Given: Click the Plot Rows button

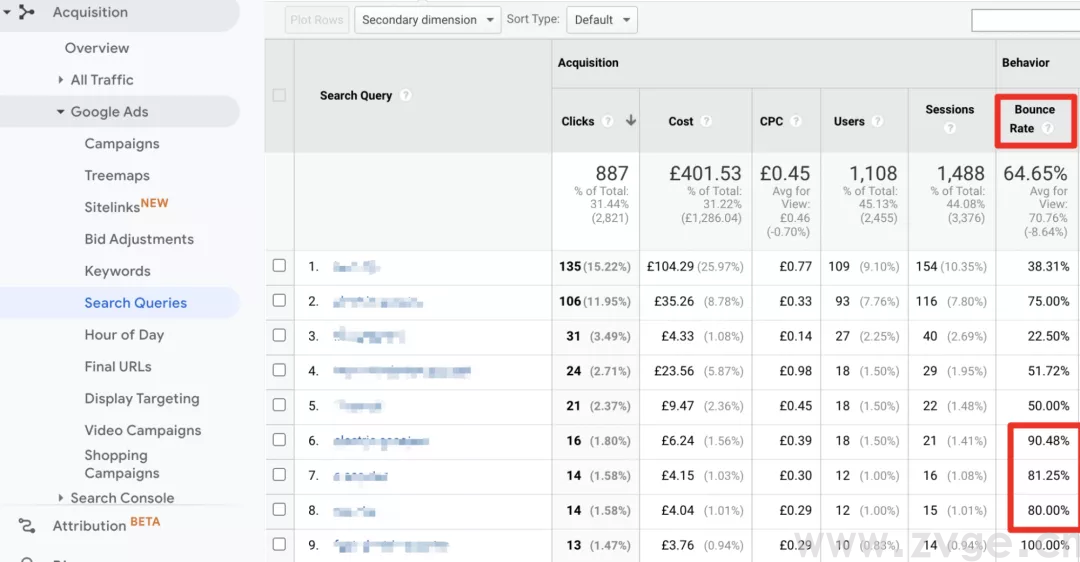Looking at the screenshot, I should pyautogui.click(x=316, y=20).
